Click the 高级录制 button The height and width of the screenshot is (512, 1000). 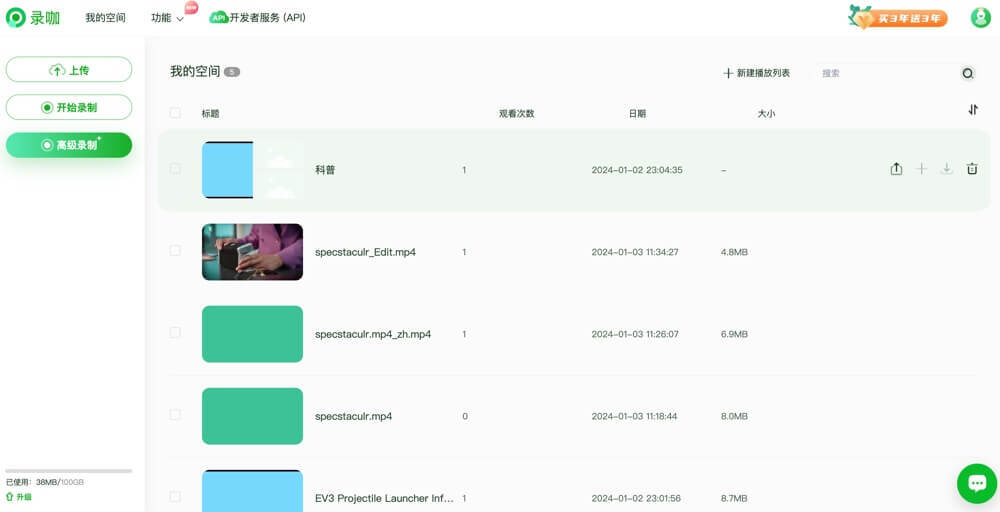coord(69,145)
